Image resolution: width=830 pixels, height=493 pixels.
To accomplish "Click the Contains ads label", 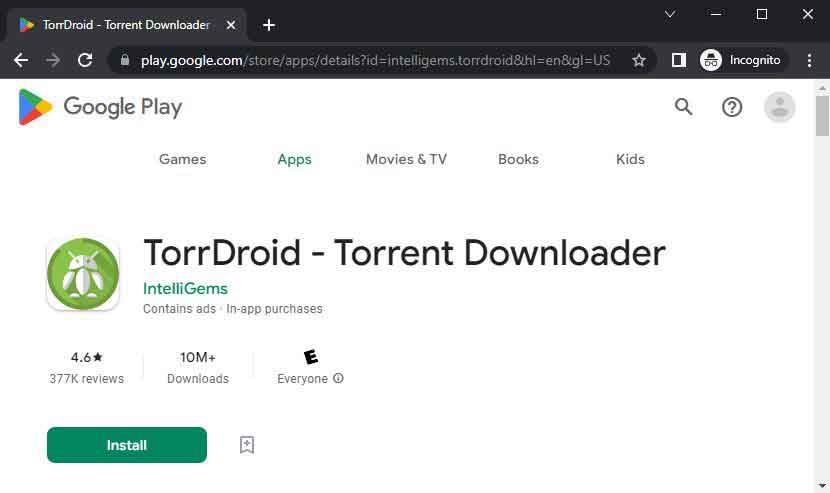I will click(179, 309).
